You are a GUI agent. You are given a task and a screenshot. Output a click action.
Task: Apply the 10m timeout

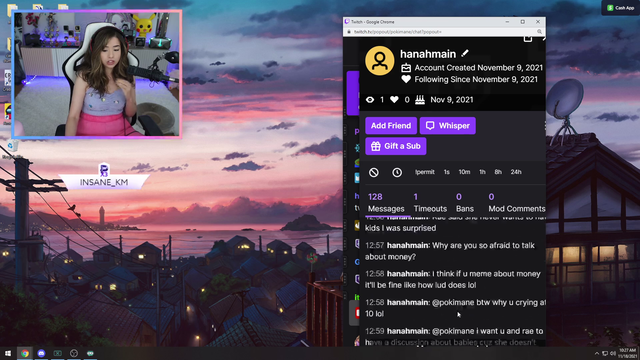point(464,172)
